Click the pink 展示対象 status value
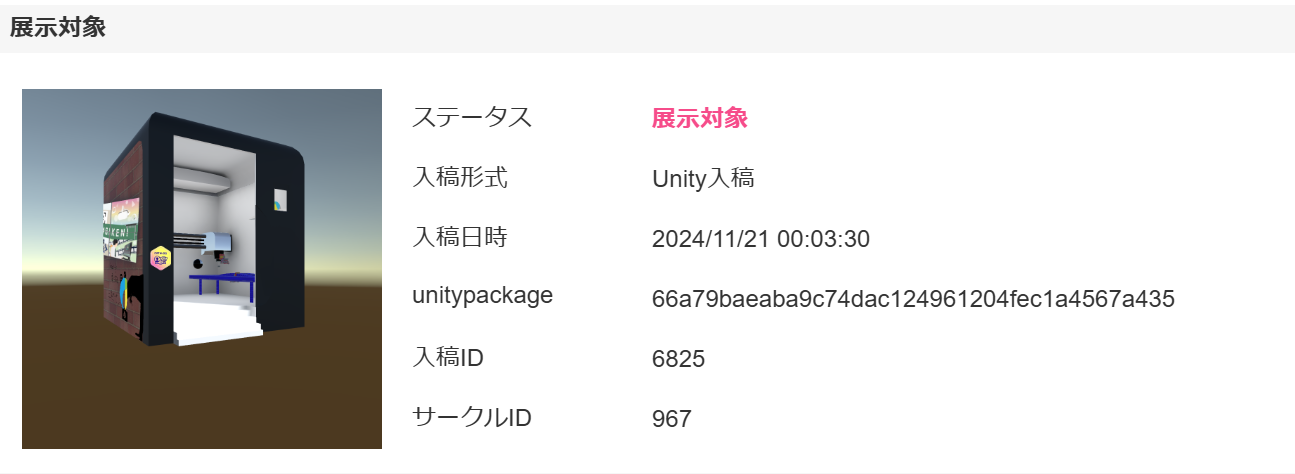 click(x=699, y=119)
